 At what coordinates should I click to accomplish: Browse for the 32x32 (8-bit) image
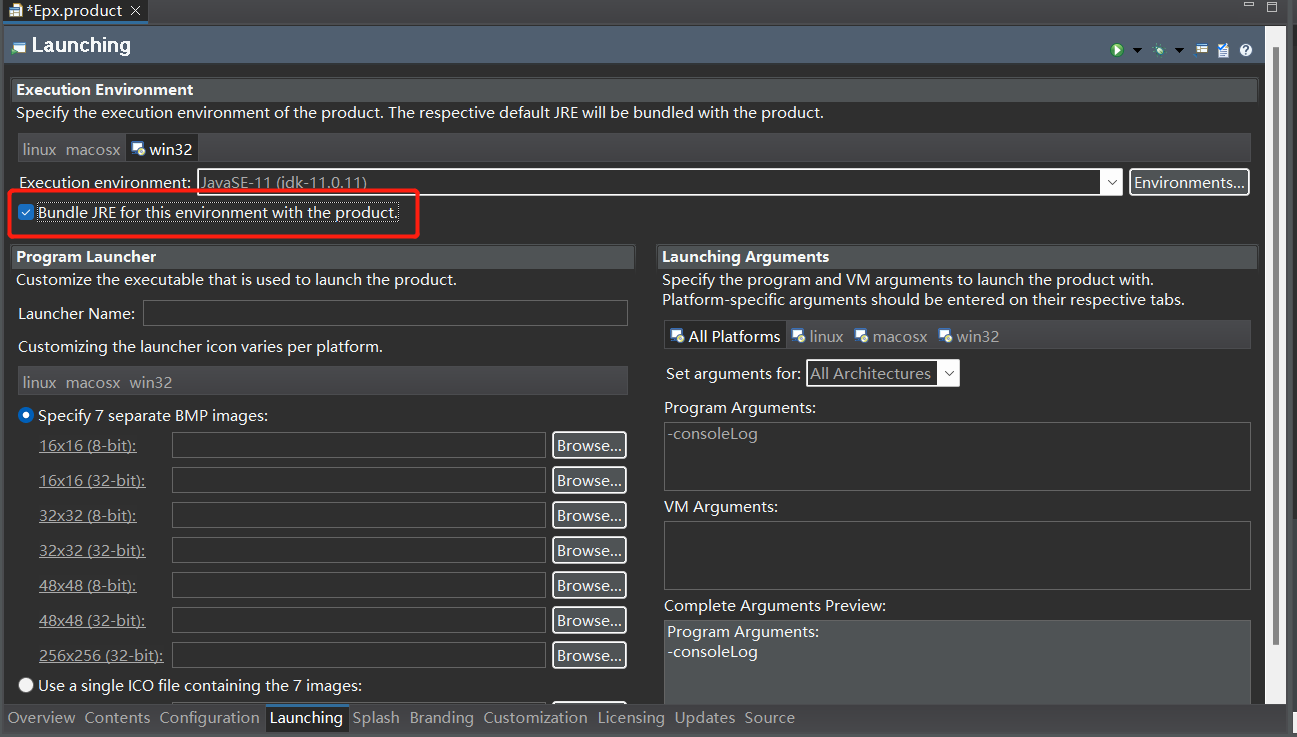[x=589, y=516]
